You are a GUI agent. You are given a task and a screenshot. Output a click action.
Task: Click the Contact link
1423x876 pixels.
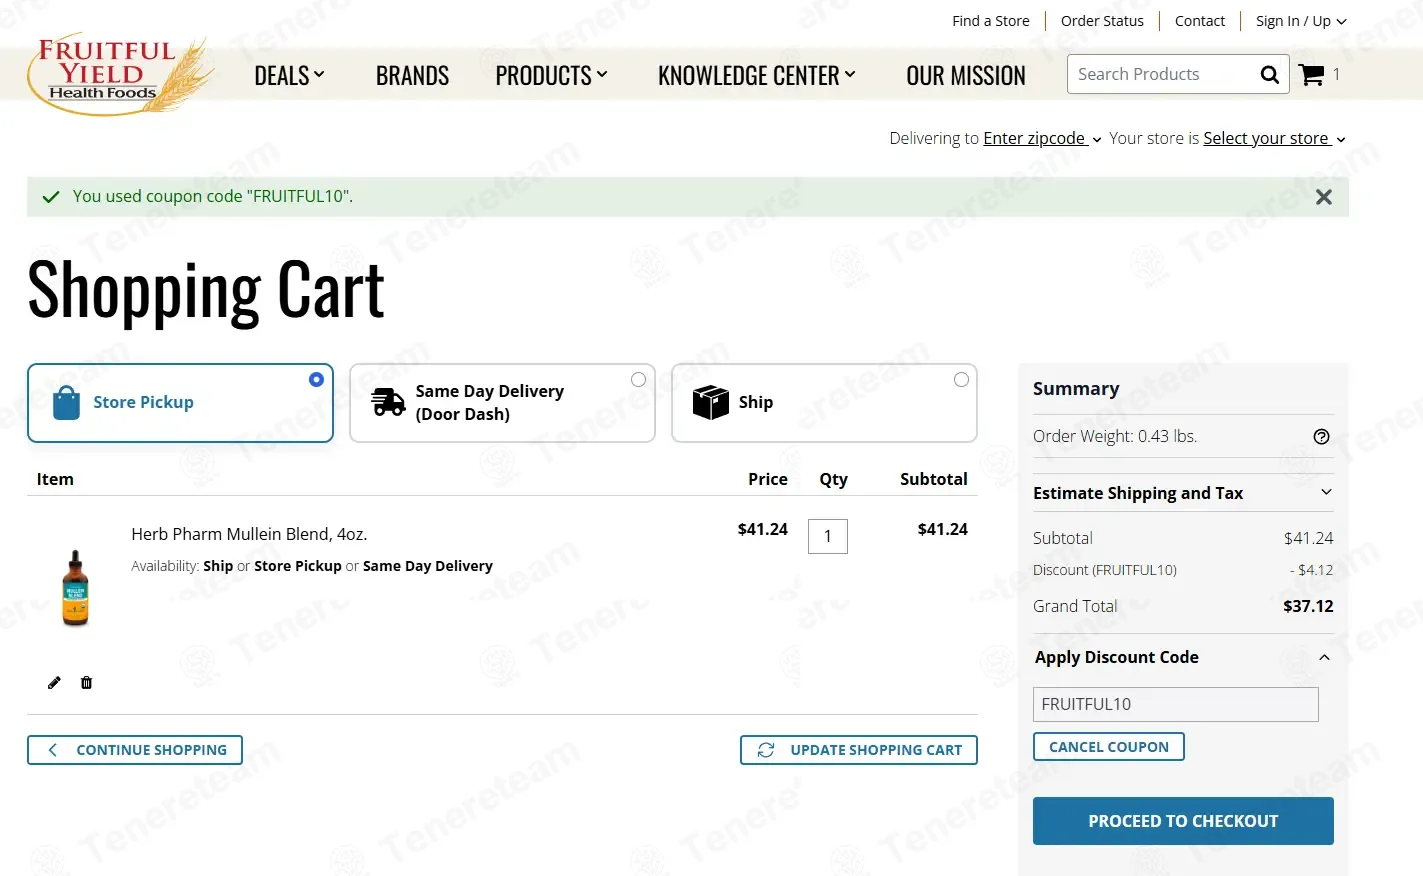tap(1200, 21)
